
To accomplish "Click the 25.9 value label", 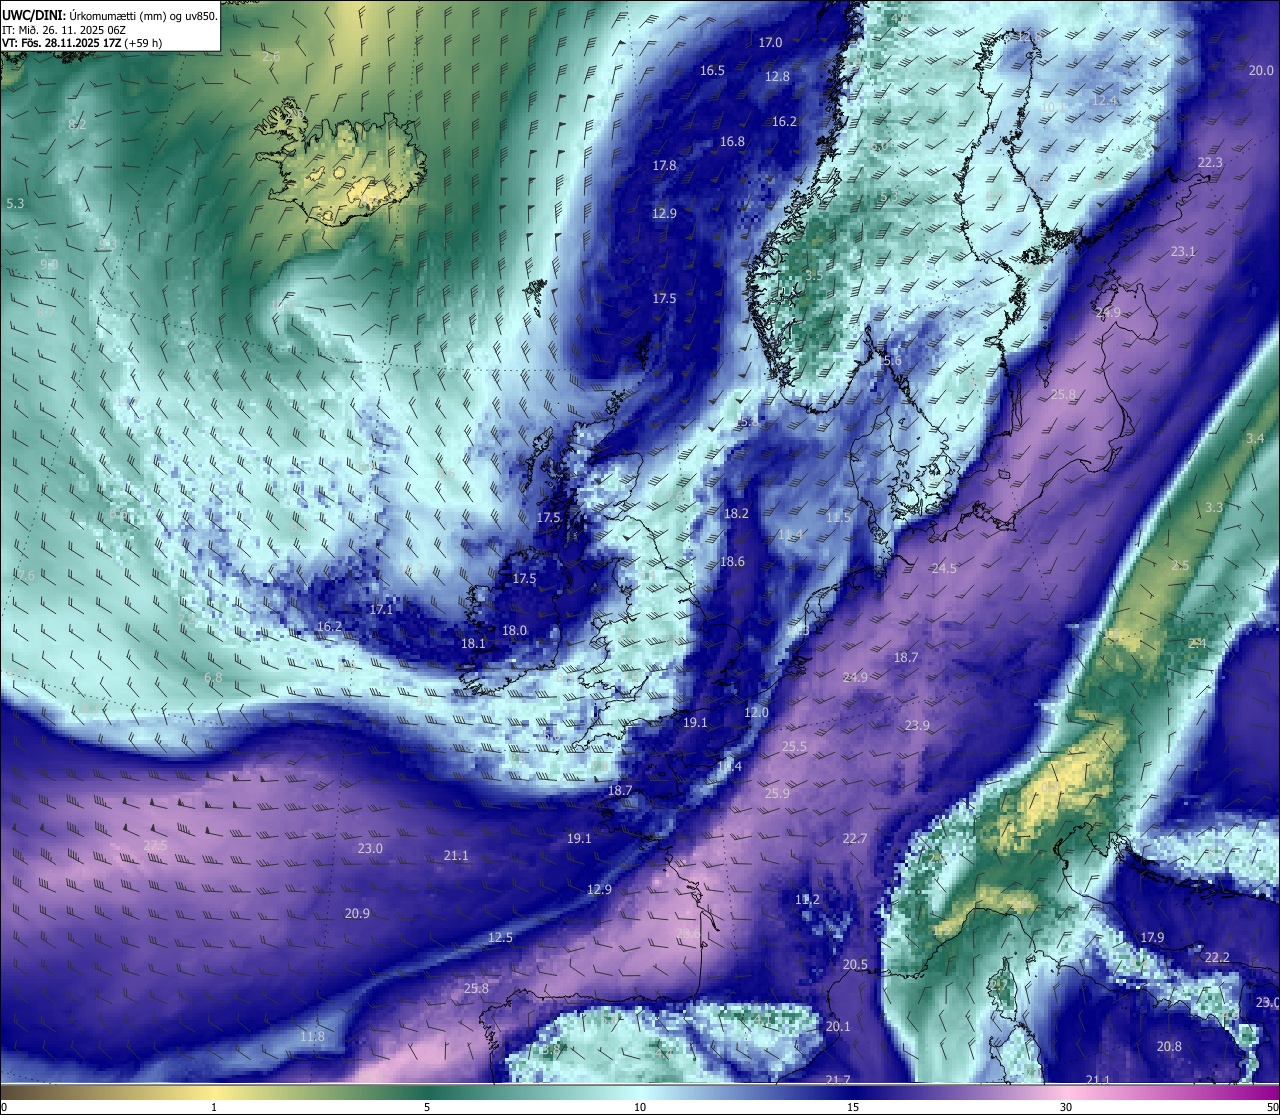I will click(x=777, y=794).
